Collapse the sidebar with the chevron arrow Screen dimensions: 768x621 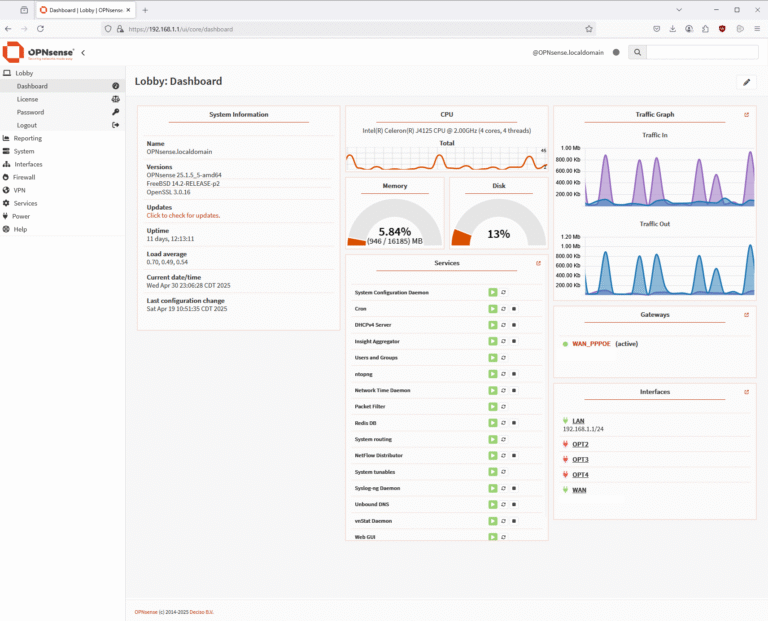point(83,52)
